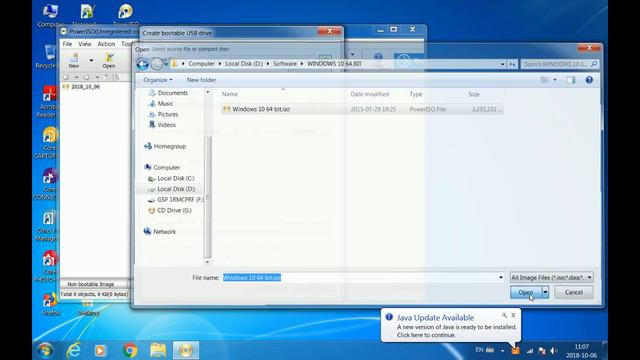
Task: Close the Java update balloon
Action: click(513, 315)
